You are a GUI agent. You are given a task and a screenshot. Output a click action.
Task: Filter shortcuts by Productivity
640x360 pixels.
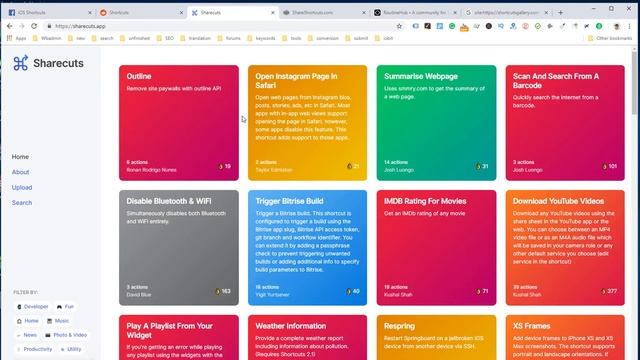pyautogui.click(x=34, y=349)
